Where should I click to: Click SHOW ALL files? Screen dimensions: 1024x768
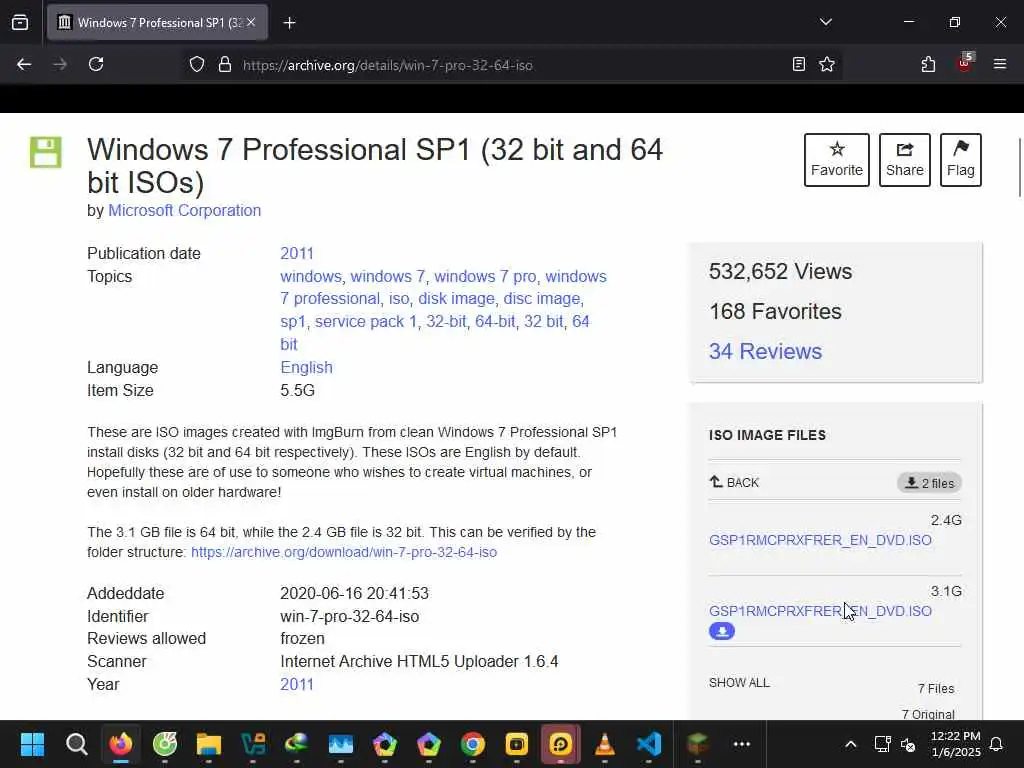(x=739, y=682)
